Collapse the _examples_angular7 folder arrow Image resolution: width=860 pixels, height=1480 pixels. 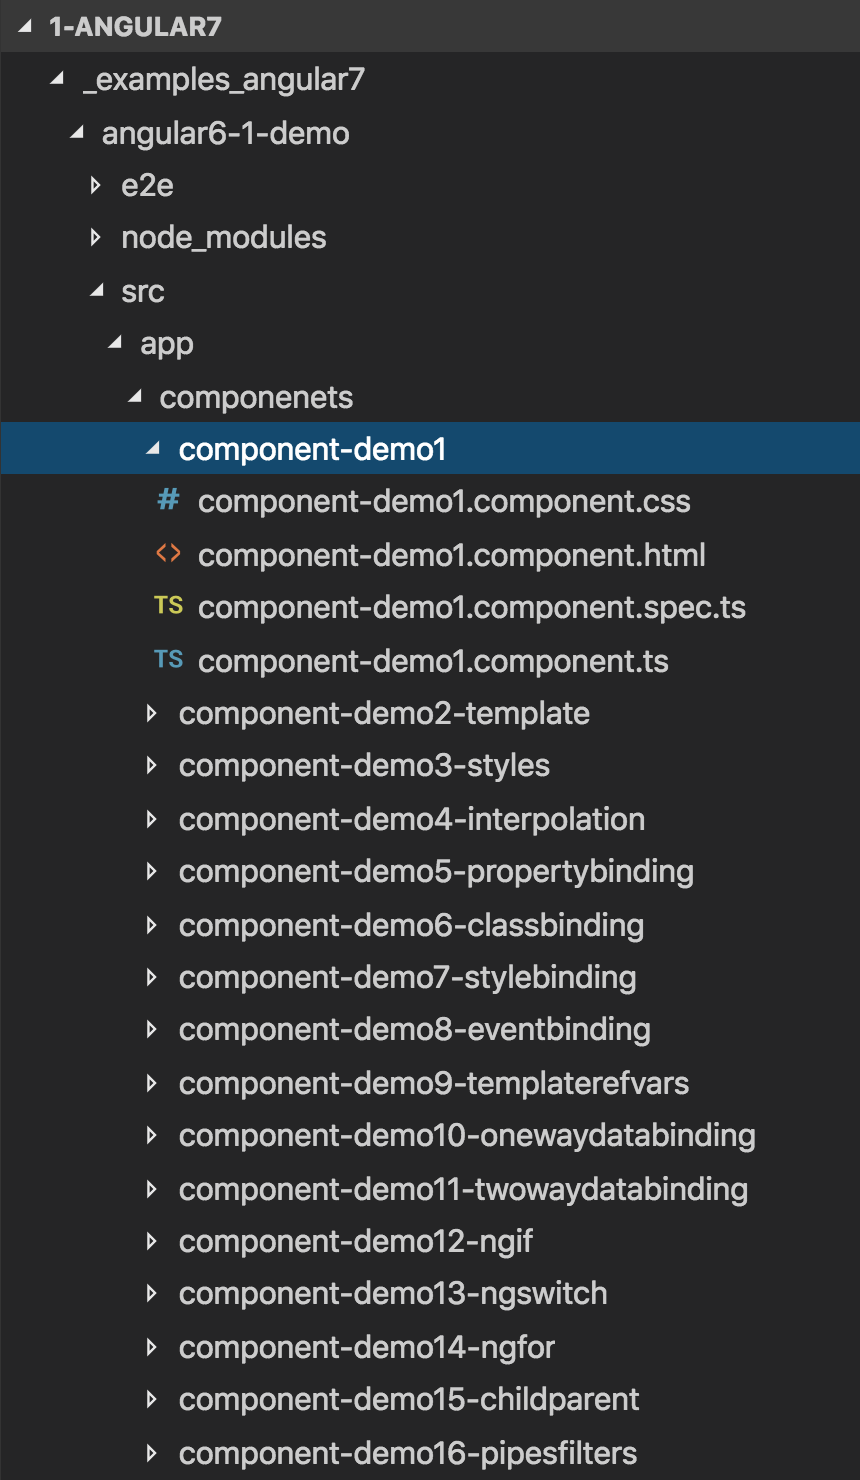(x=57, y=79)
